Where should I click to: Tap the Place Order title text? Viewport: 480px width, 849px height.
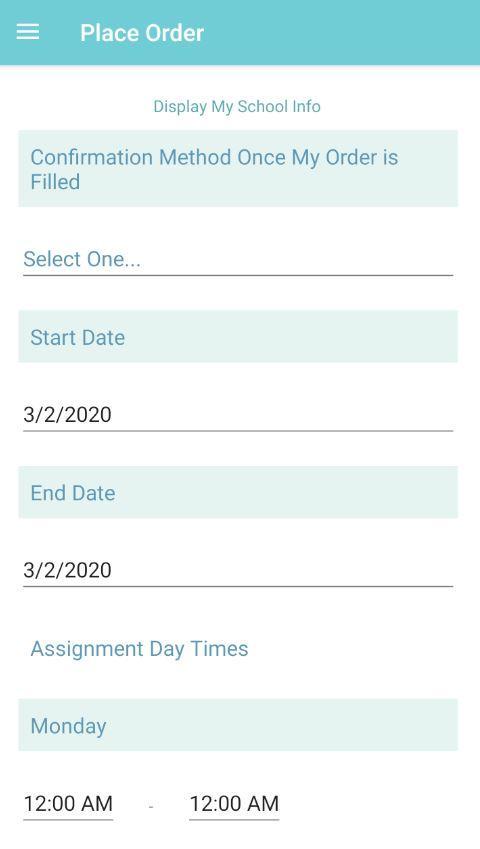point(142,33)
